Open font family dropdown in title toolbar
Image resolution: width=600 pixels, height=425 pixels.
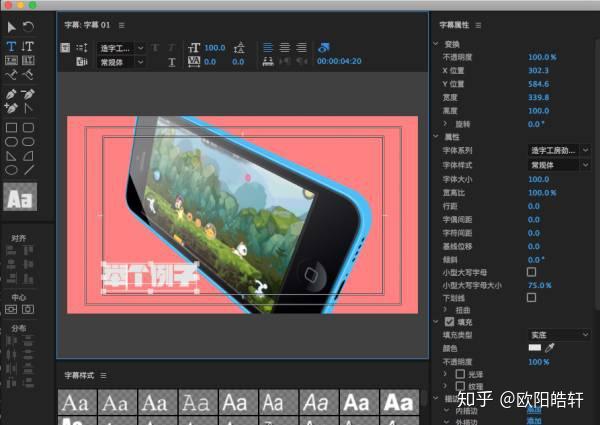pyautogui.click(x=120, y=48)
